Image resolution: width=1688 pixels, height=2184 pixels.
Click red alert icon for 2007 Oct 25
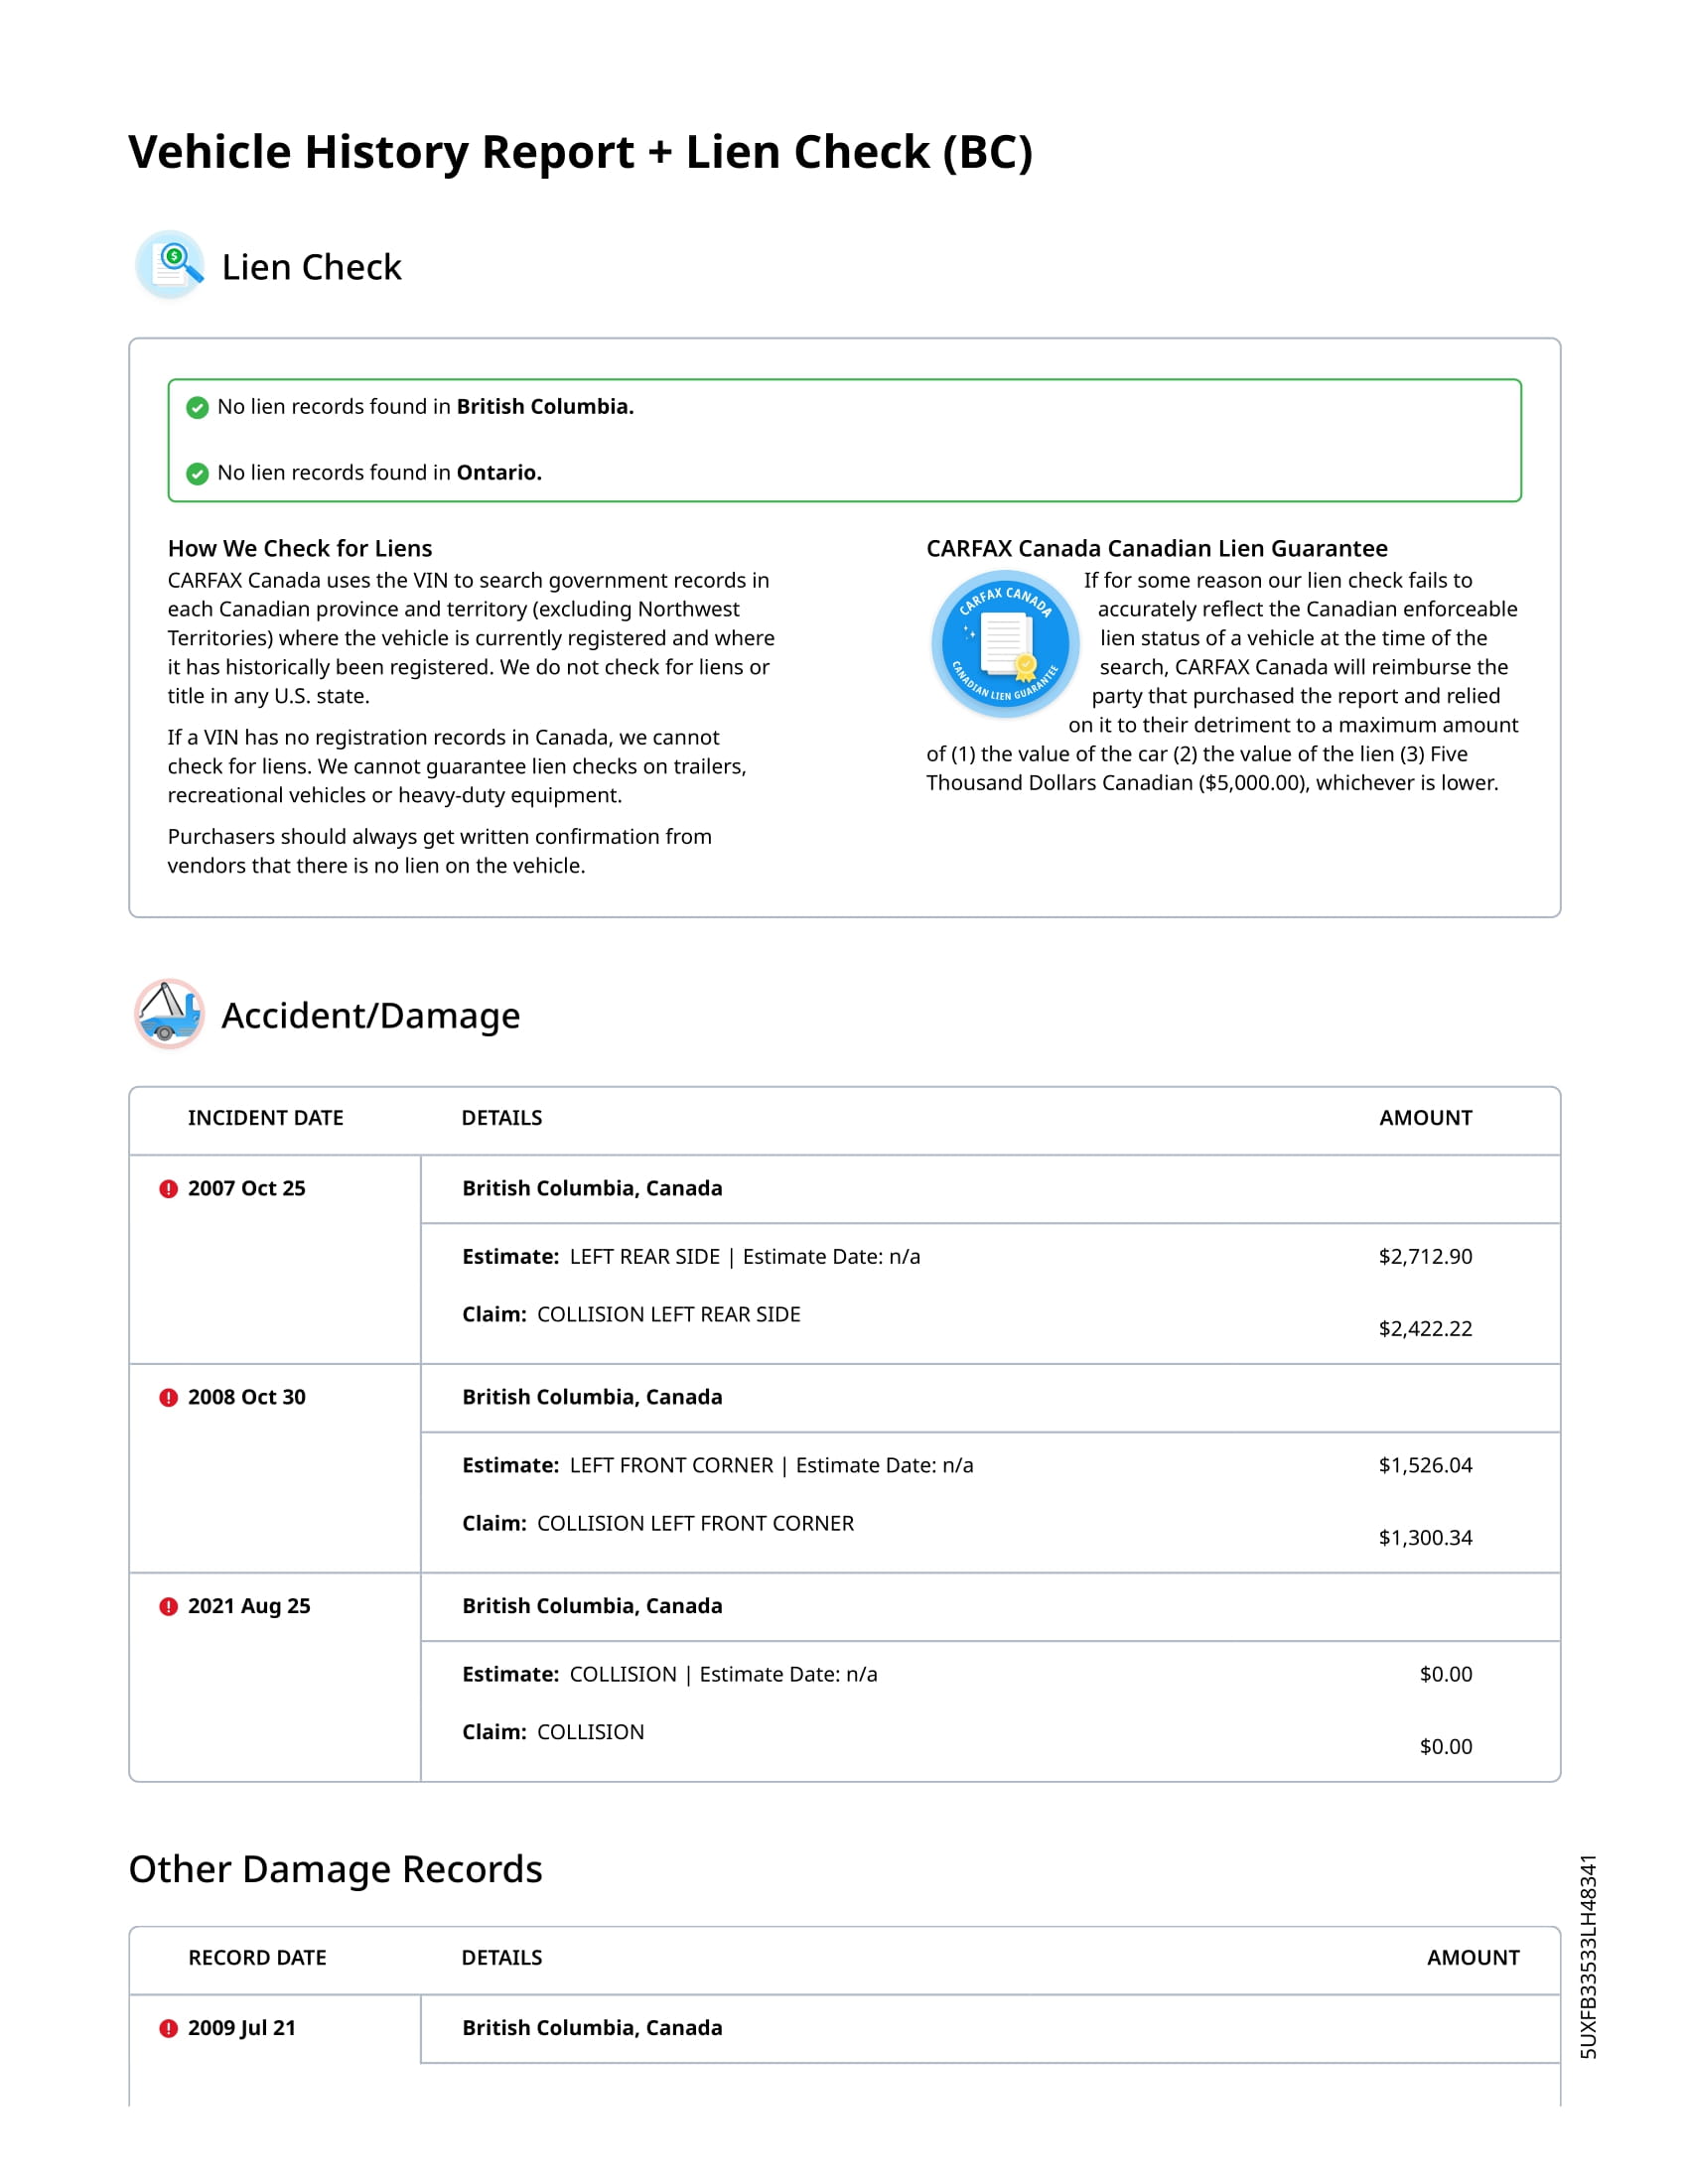click(x=169, y=1188)
